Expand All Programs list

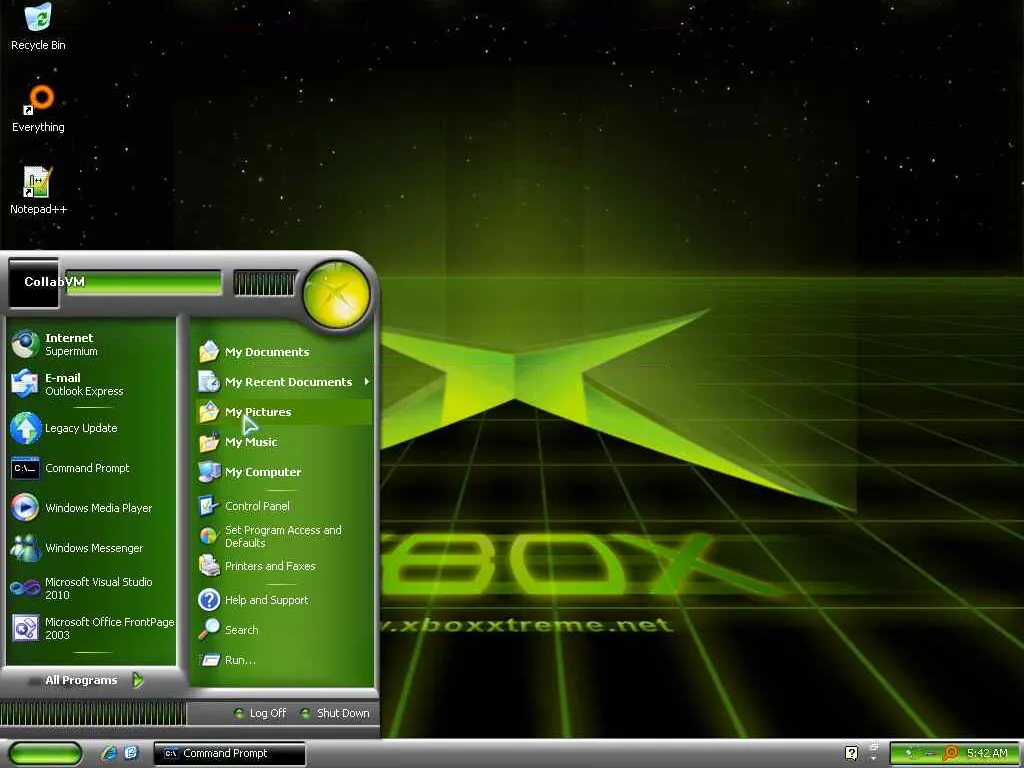(x=93, y=680)
